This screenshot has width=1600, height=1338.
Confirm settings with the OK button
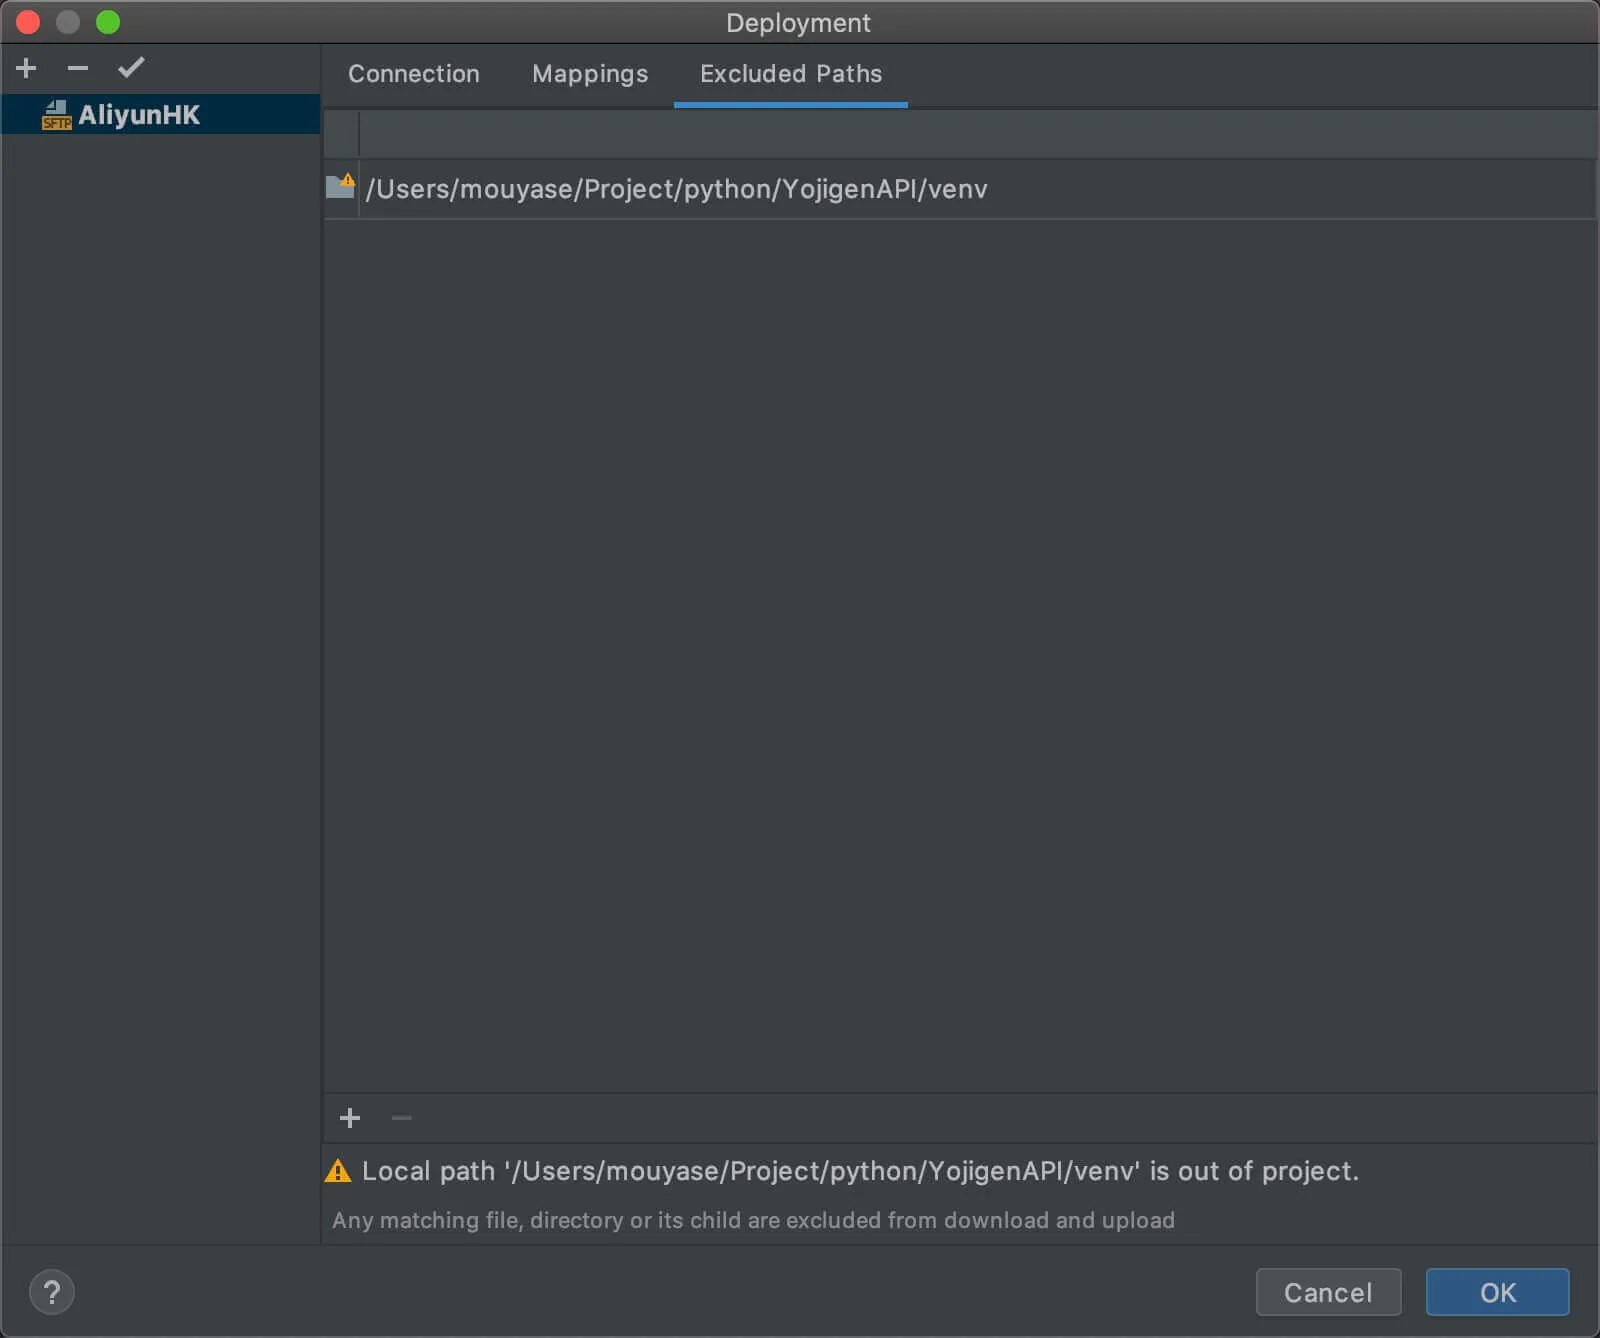(x=1497, y=1292)
